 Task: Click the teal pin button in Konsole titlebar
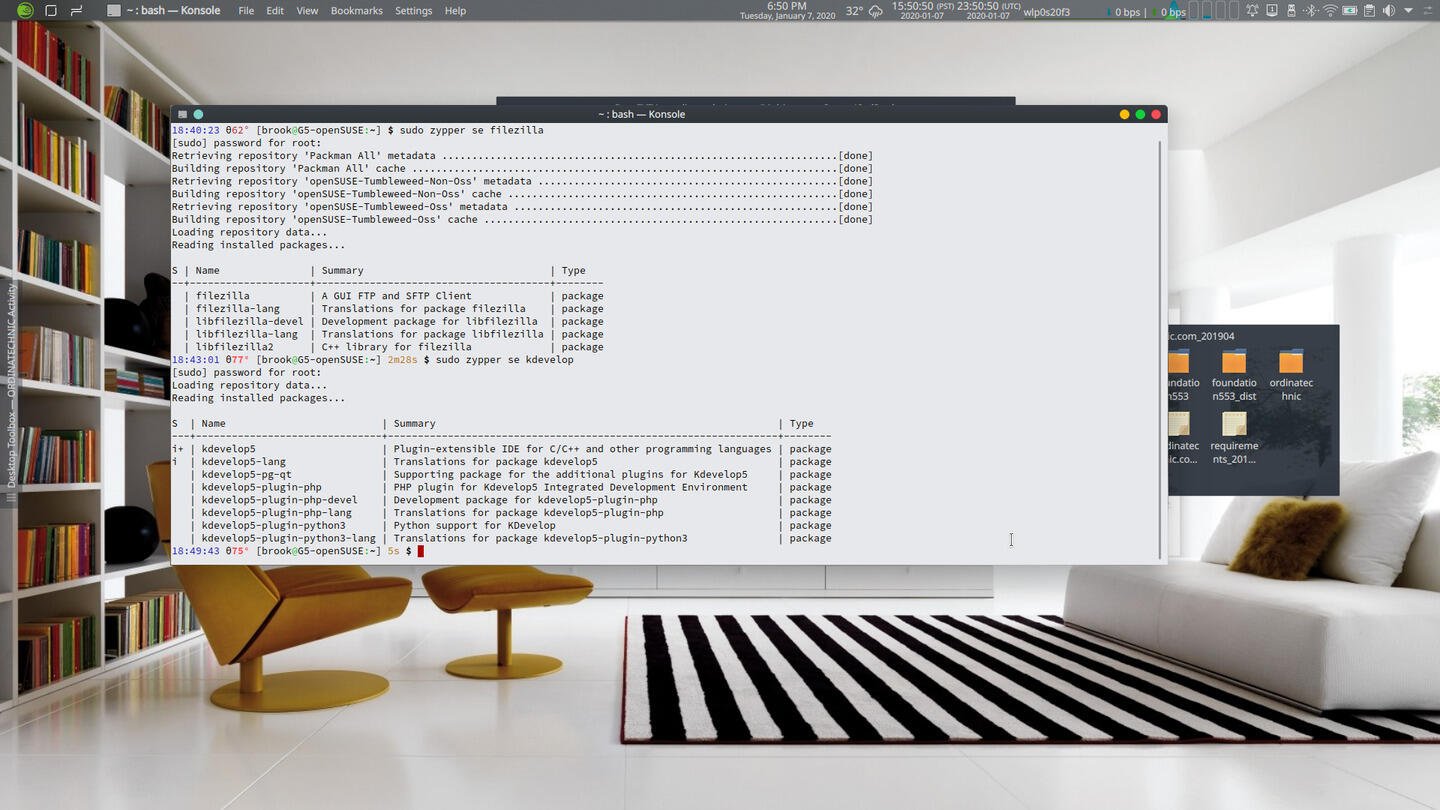pos(198,114)
